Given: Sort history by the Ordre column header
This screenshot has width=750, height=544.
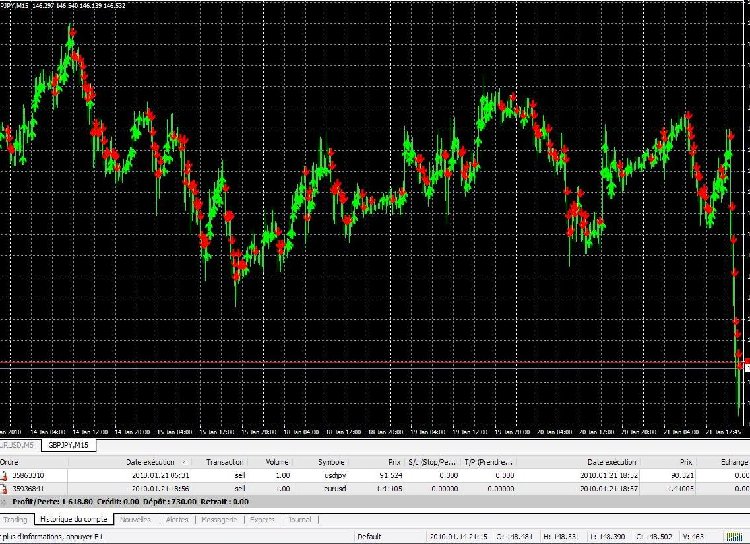Looking at the screenshot, I should click(x=10, y=462).
